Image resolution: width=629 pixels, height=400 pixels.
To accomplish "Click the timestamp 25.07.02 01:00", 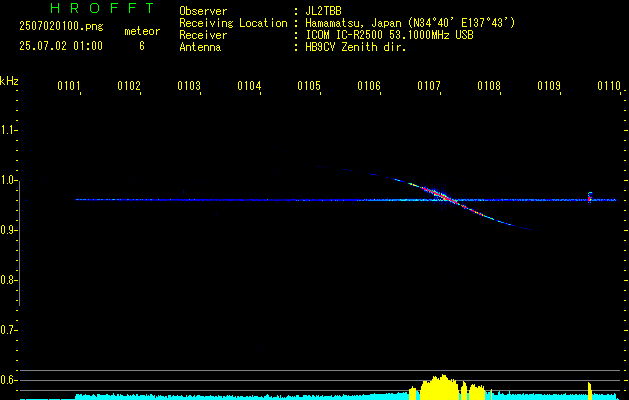I will 61,46.
